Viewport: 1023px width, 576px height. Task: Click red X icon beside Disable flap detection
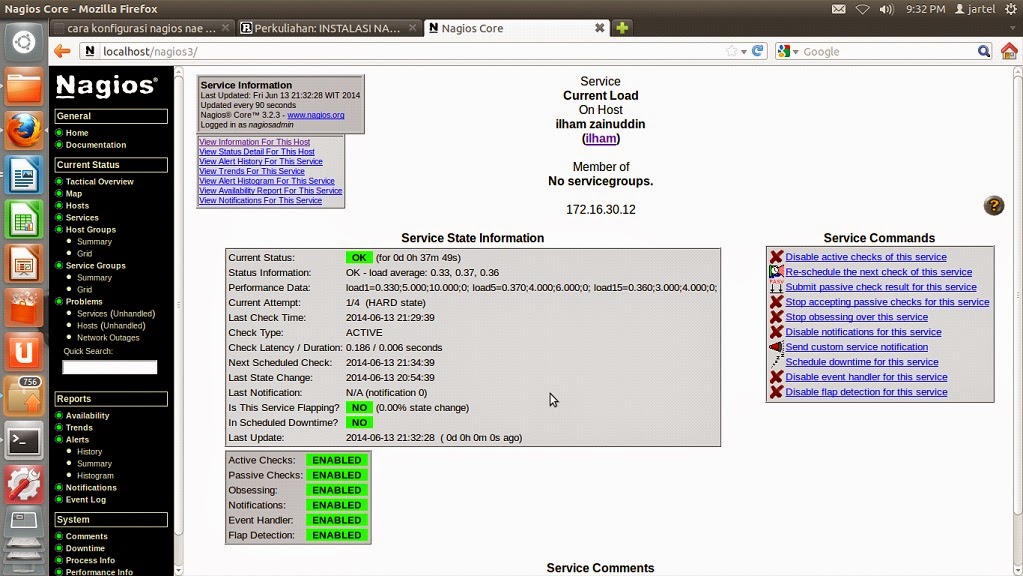776,392
